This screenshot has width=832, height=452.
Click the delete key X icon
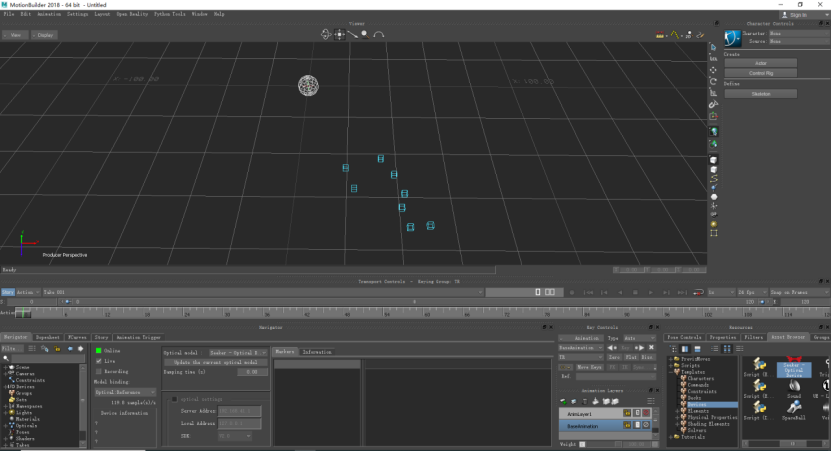651,348
